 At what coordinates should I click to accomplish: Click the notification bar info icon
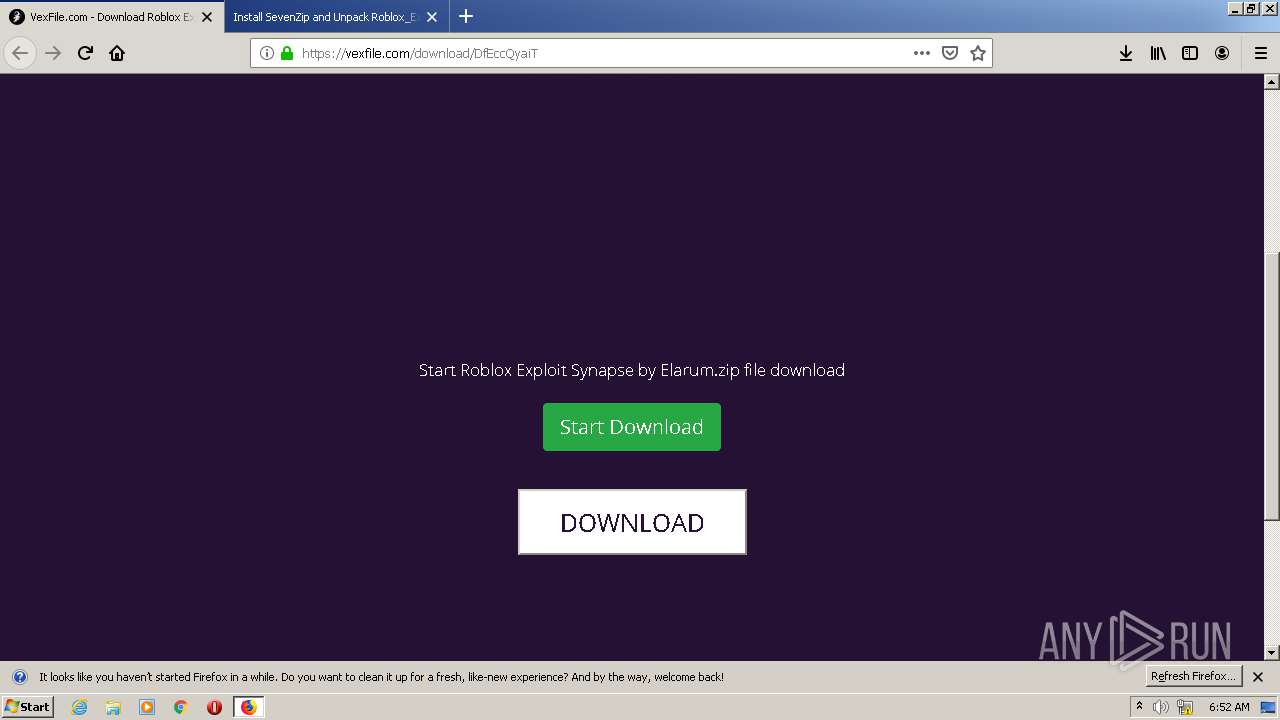(x=19, y=677)
